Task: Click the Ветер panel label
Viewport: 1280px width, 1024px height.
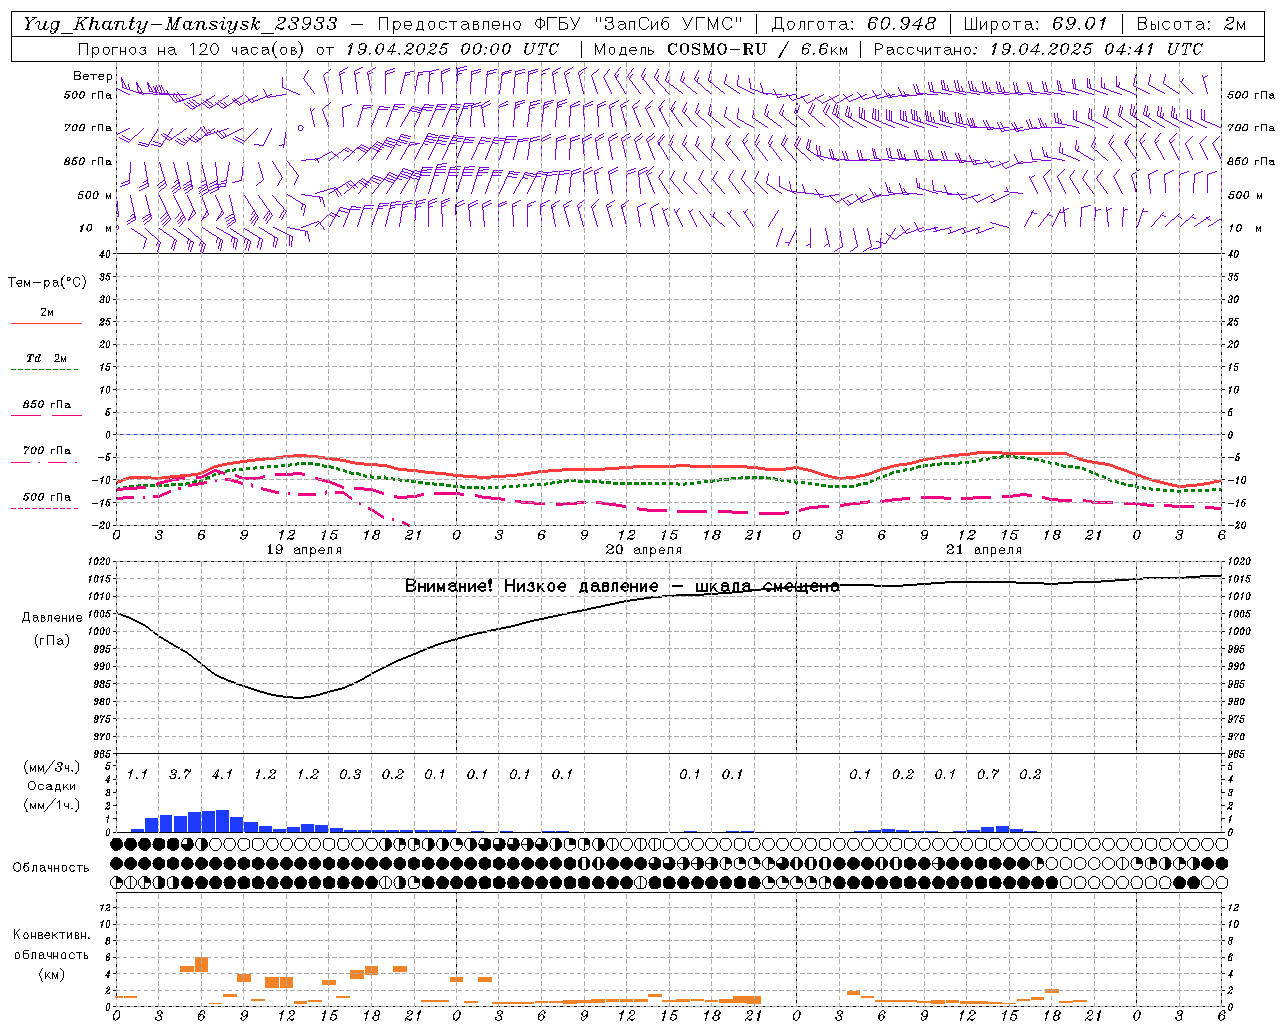Action: pyautogui.click(x=93, y=76)
